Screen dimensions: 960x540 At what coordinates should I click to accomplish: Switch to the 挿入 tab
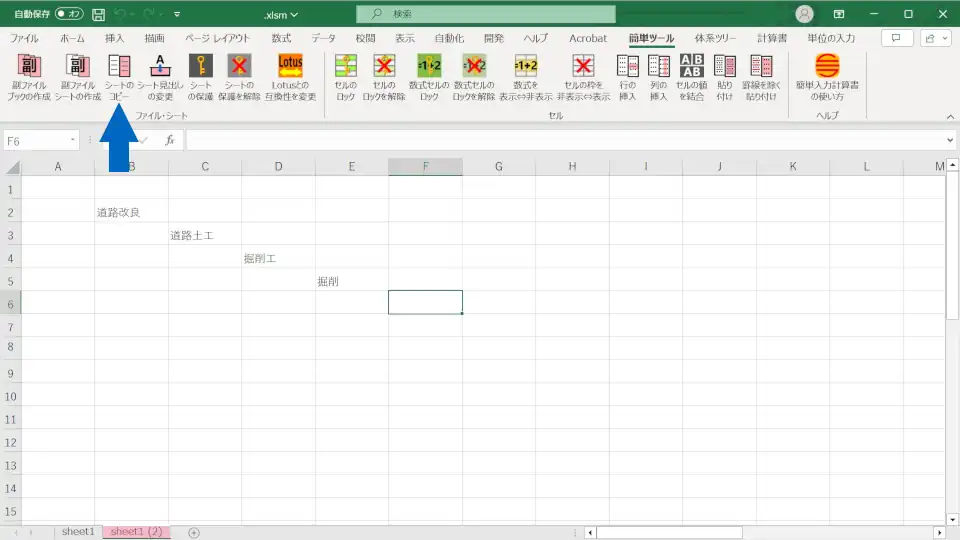114,38
